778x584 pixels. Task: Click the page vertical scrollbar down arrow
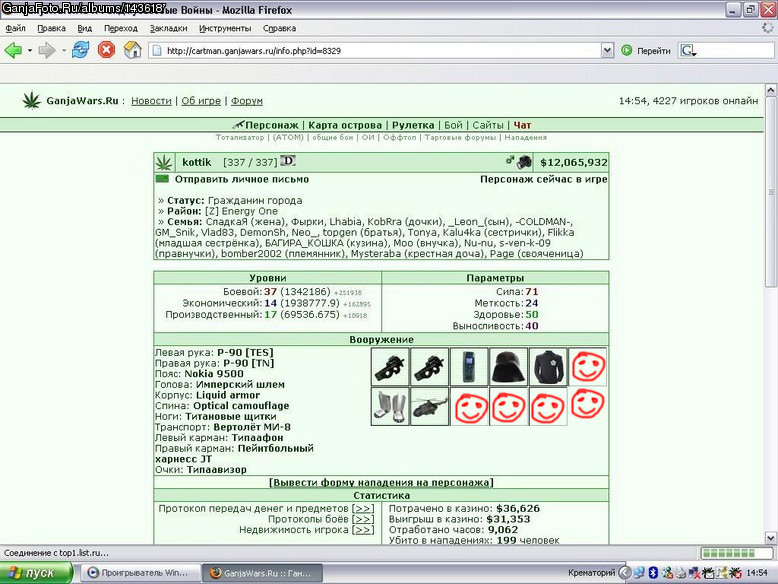pyautogui.click(x=771, y=538)
